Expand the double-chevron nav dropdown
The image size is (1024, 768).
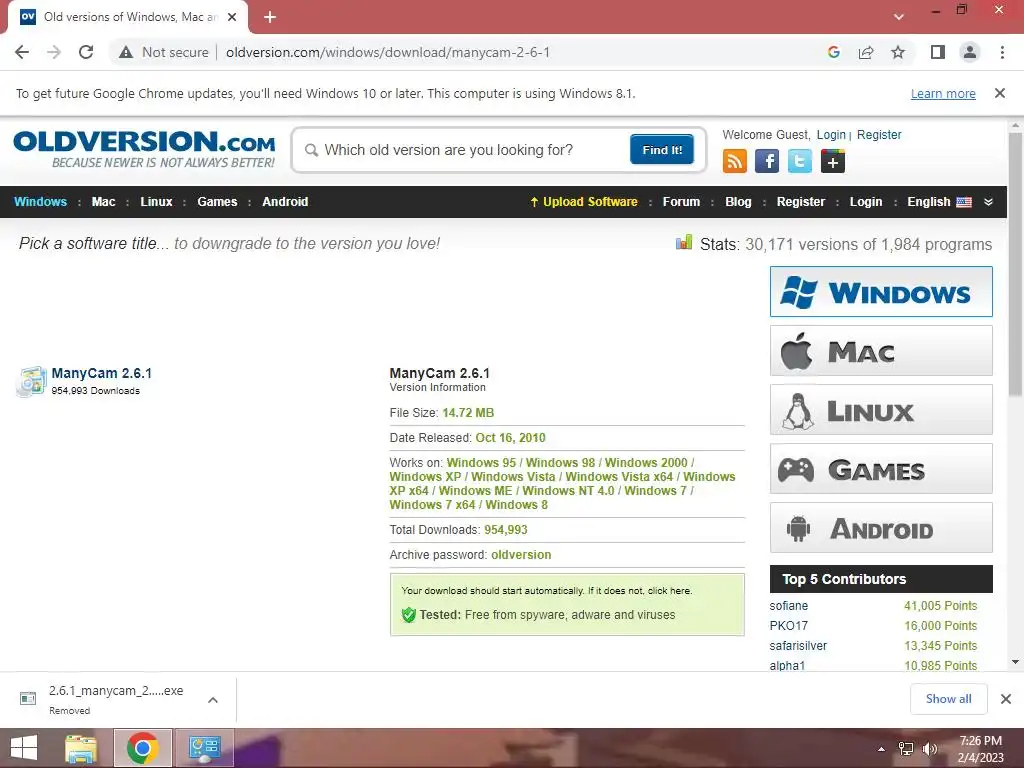tap(988, 202)
